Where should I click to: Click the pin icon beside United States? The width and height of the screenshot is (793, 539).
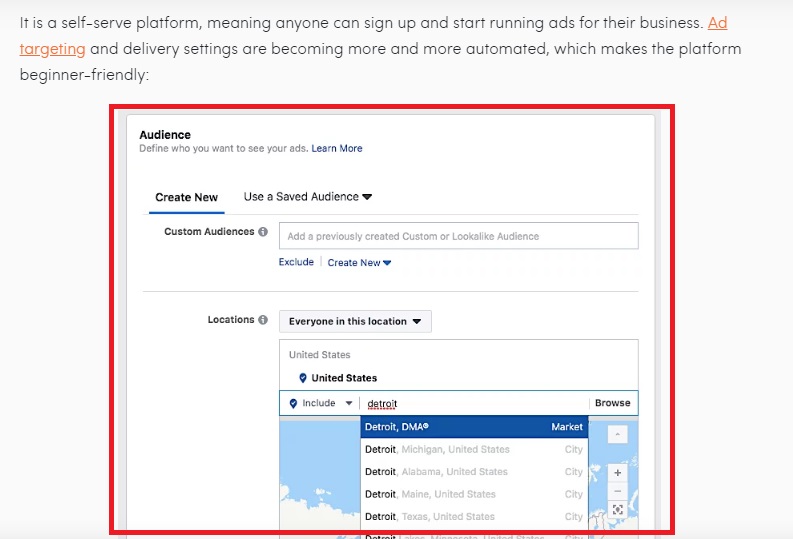(x=303, y=378)
